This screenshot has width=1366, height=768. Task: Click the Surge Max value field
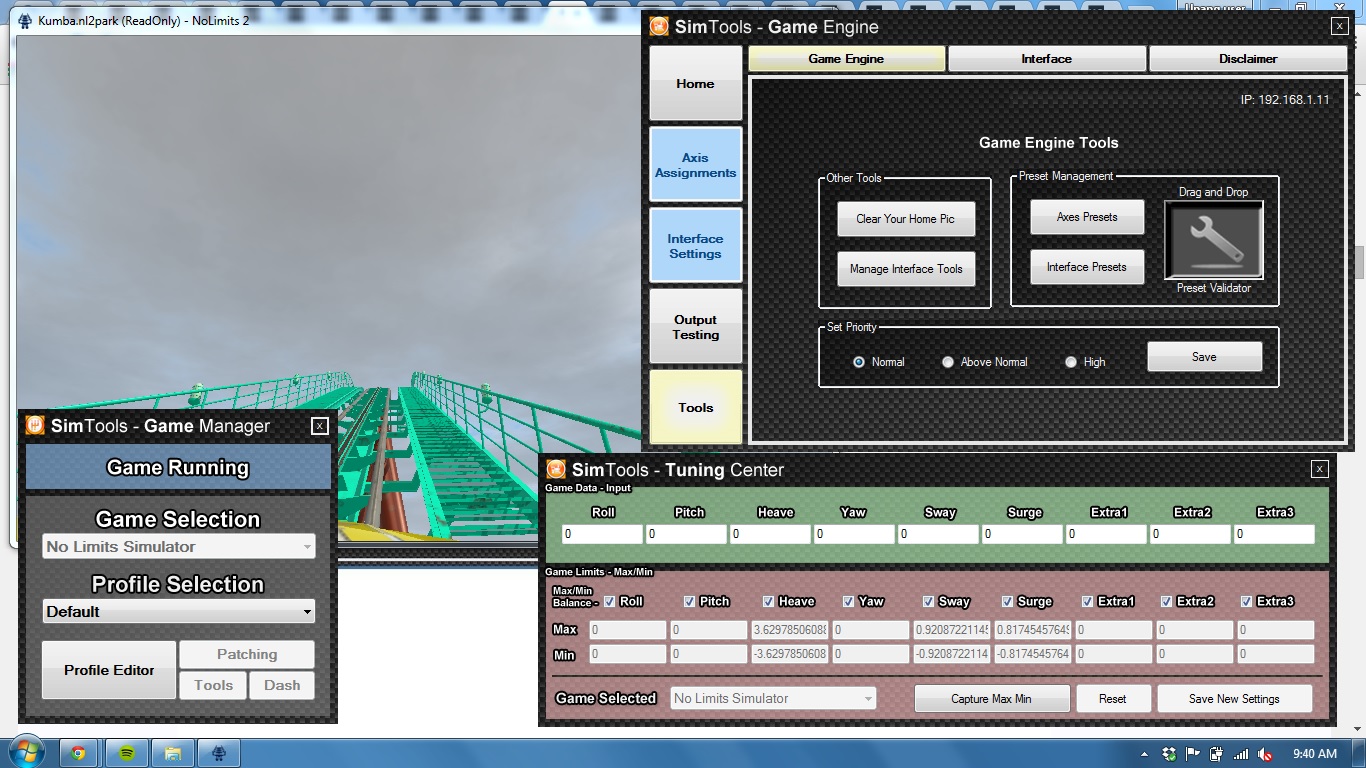tap(1033, 630)
